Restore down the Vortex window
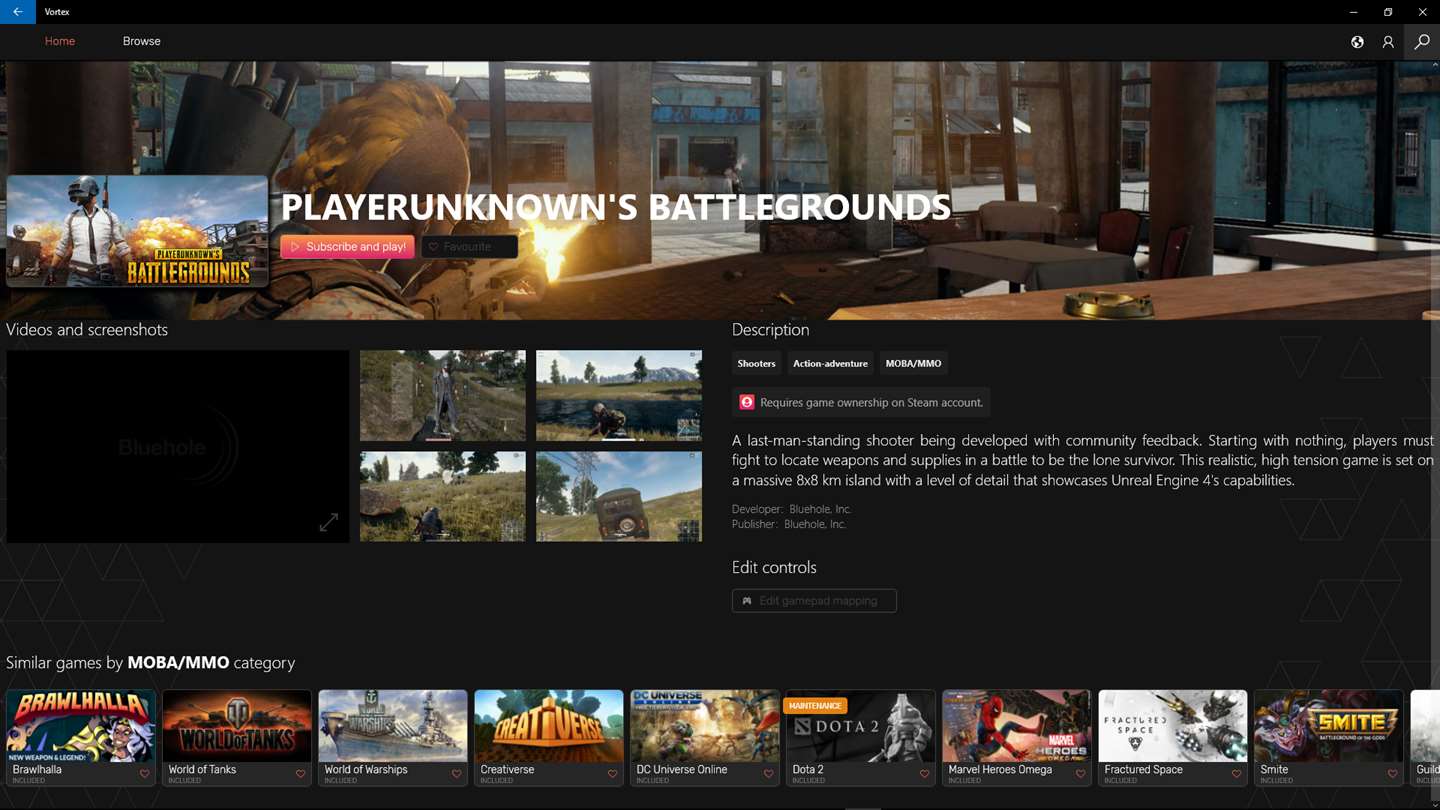The width and height of the screenshot is (1440, 810). pos(1388,12)
